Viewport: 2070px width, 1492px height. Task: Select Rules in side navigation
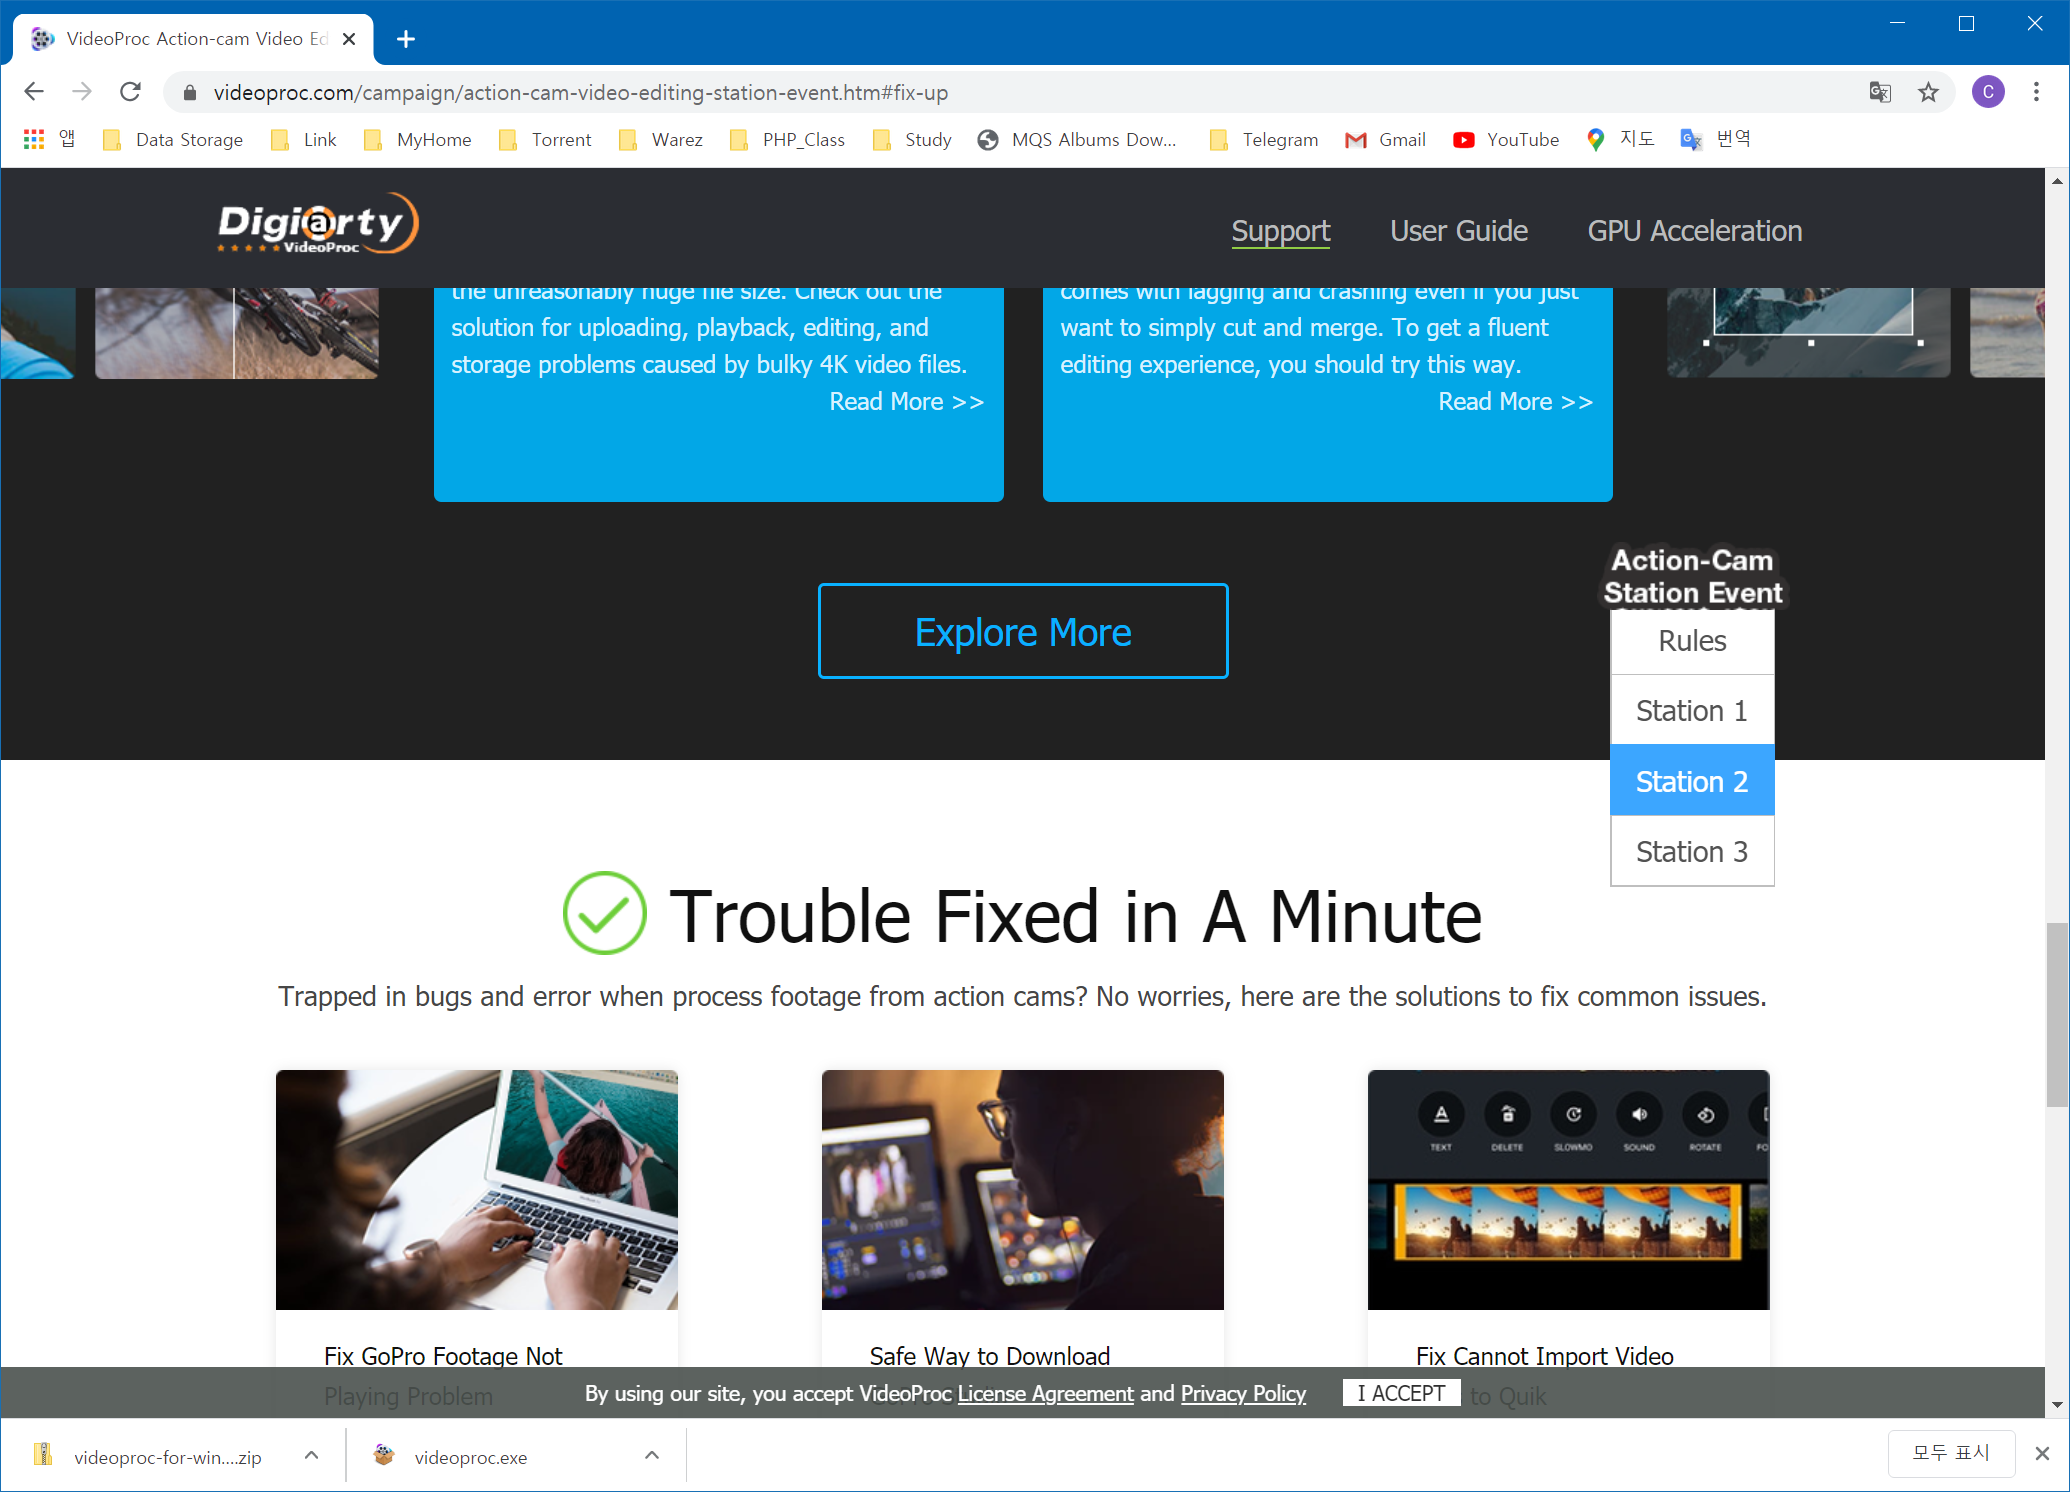[1691, 640]
